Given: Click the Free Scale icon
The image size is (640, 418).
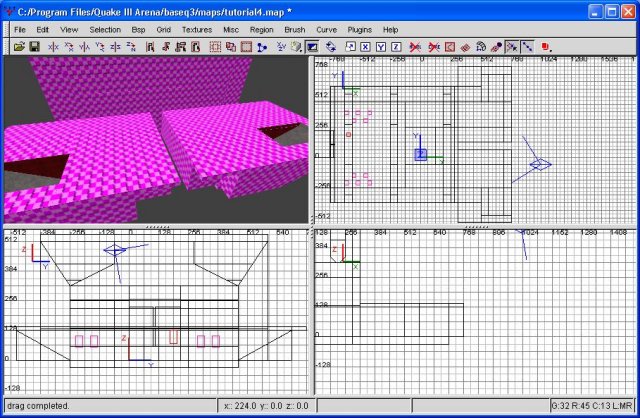Looking at the screenshot, I should (350, 47).
